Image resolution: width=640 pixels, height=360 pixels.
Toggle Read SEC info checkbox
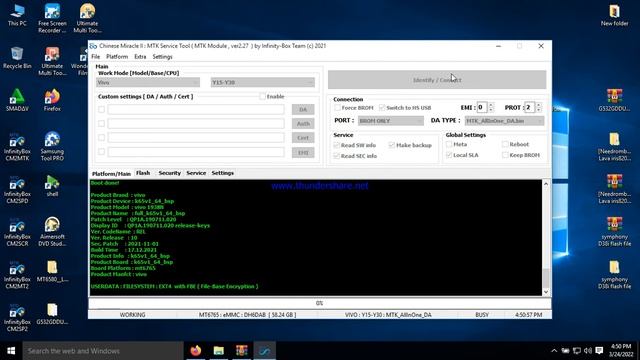(x=336, y=156)
